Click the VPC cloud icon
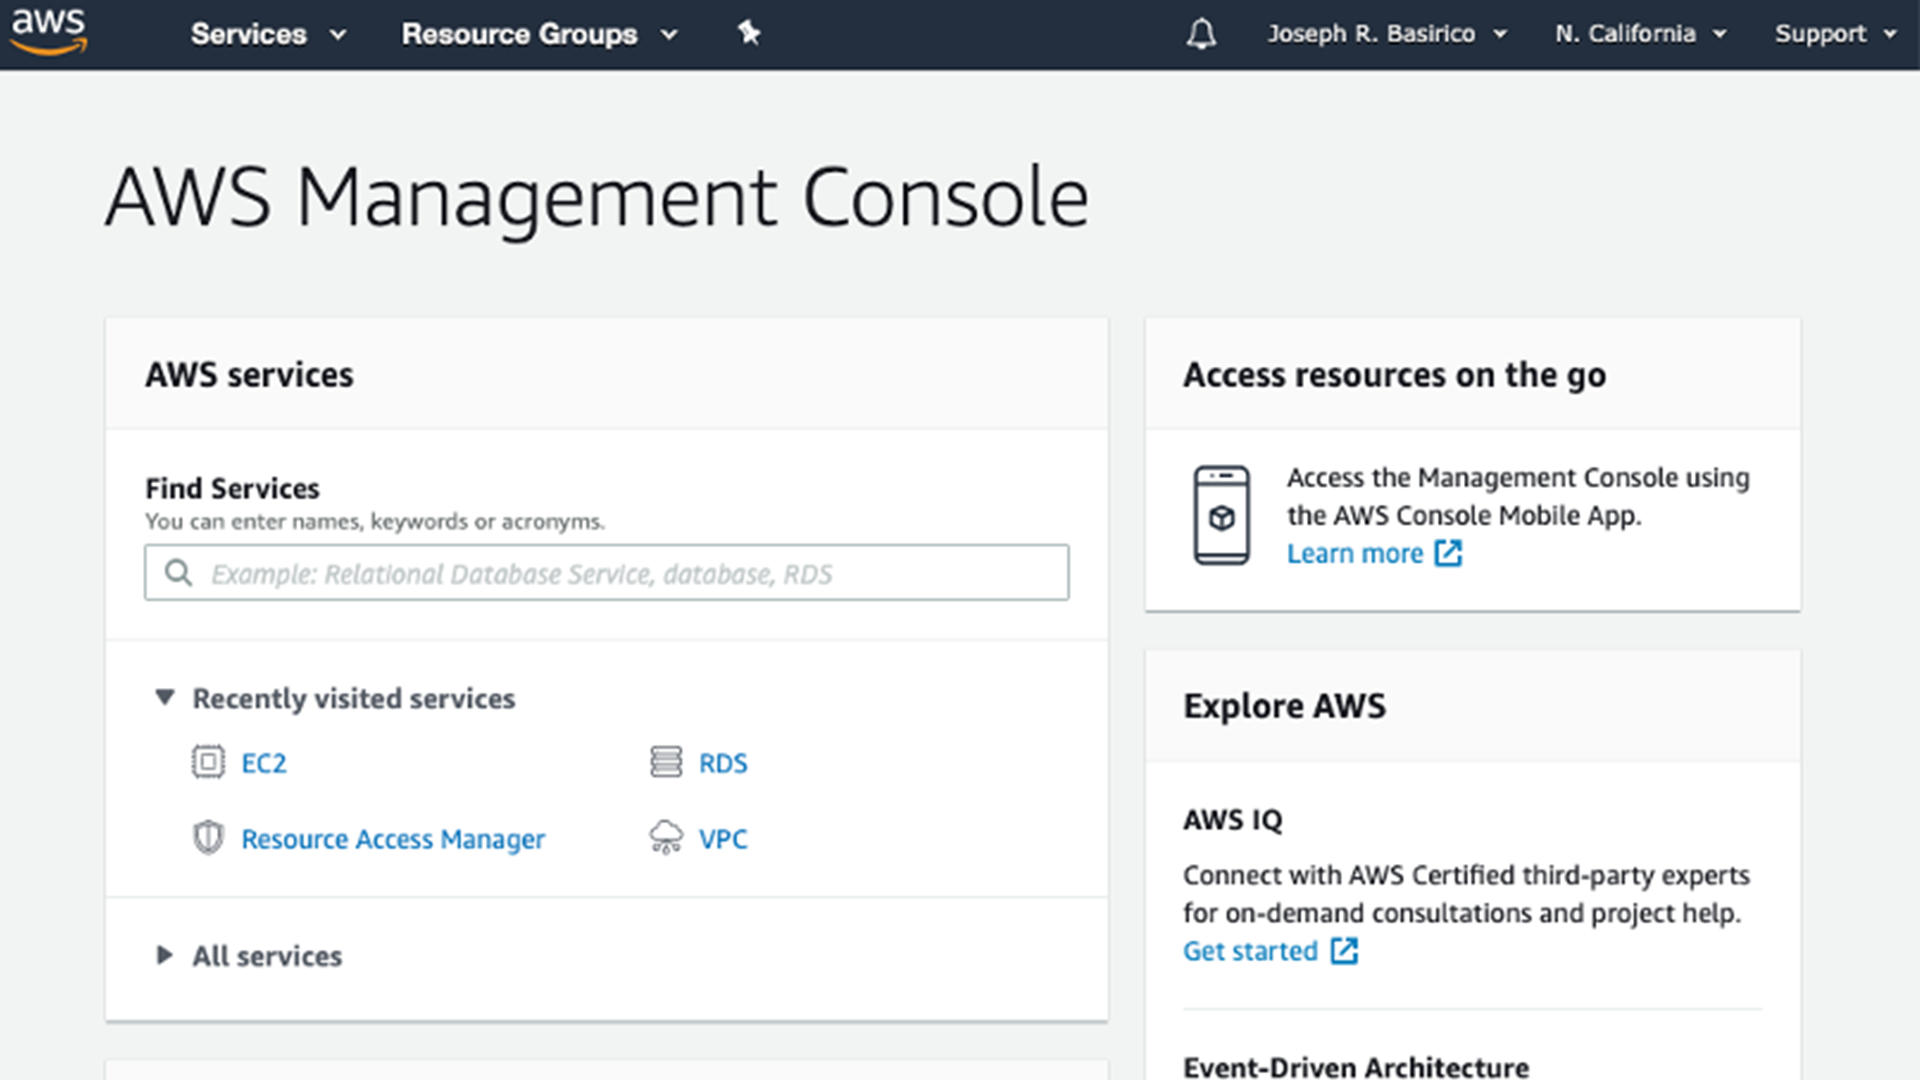This screenshot has width=1920, height=1080. (x=666, y=837)
